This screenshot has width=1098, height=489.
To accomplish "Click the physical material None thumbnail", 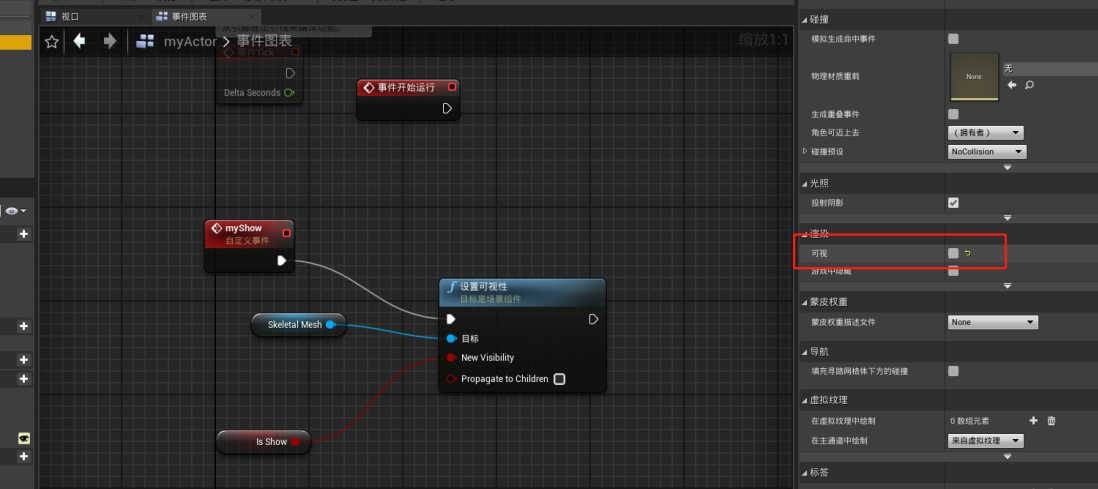I will tap(973, 76).
